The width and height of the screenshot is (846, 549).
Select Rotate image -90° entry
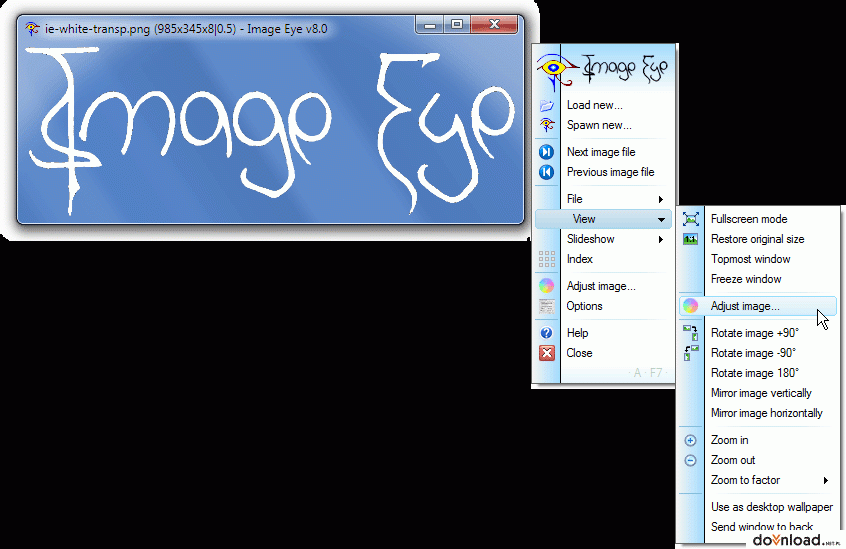pyautogui.click(x=758, y=353)
